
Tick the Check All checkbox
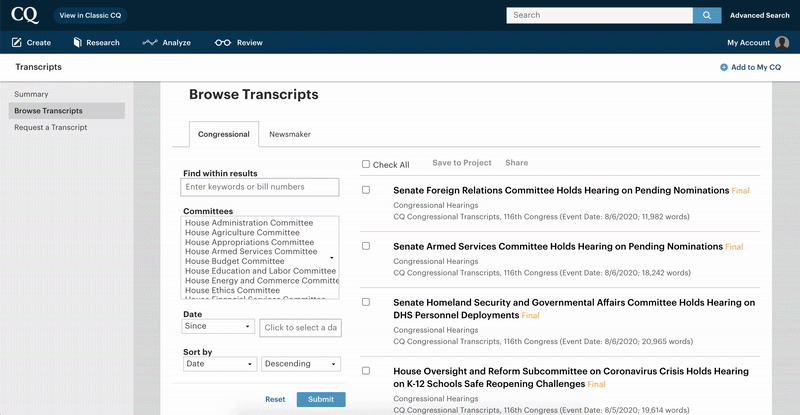coord(366,165)
